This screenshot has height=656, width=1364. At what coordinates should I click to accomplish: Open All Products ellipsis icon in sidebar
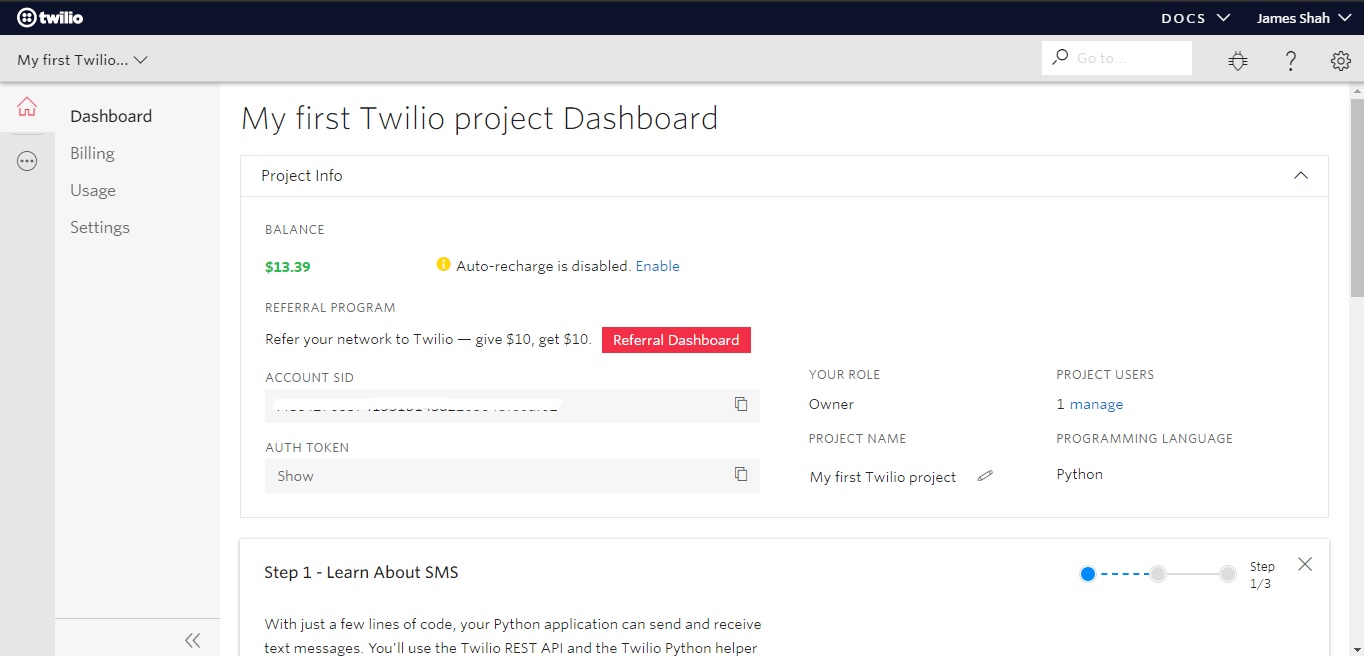coord(27,161)
